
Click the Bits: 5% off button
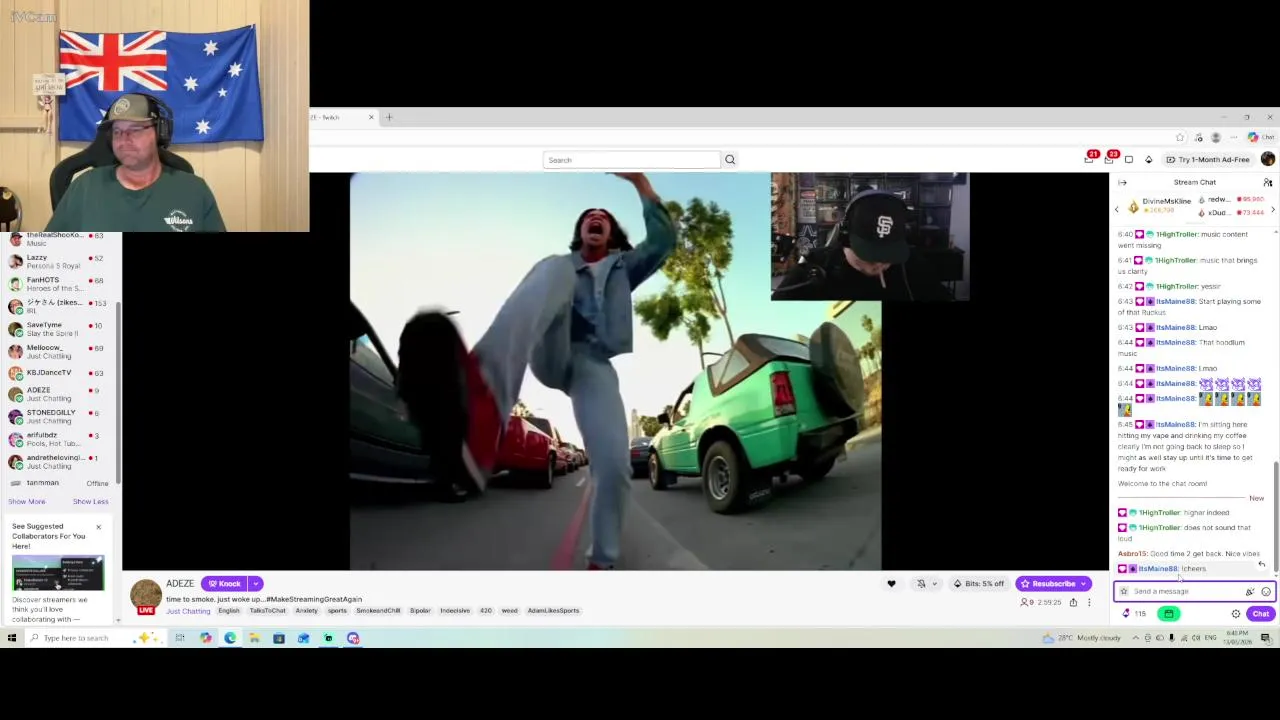point(979,584)
